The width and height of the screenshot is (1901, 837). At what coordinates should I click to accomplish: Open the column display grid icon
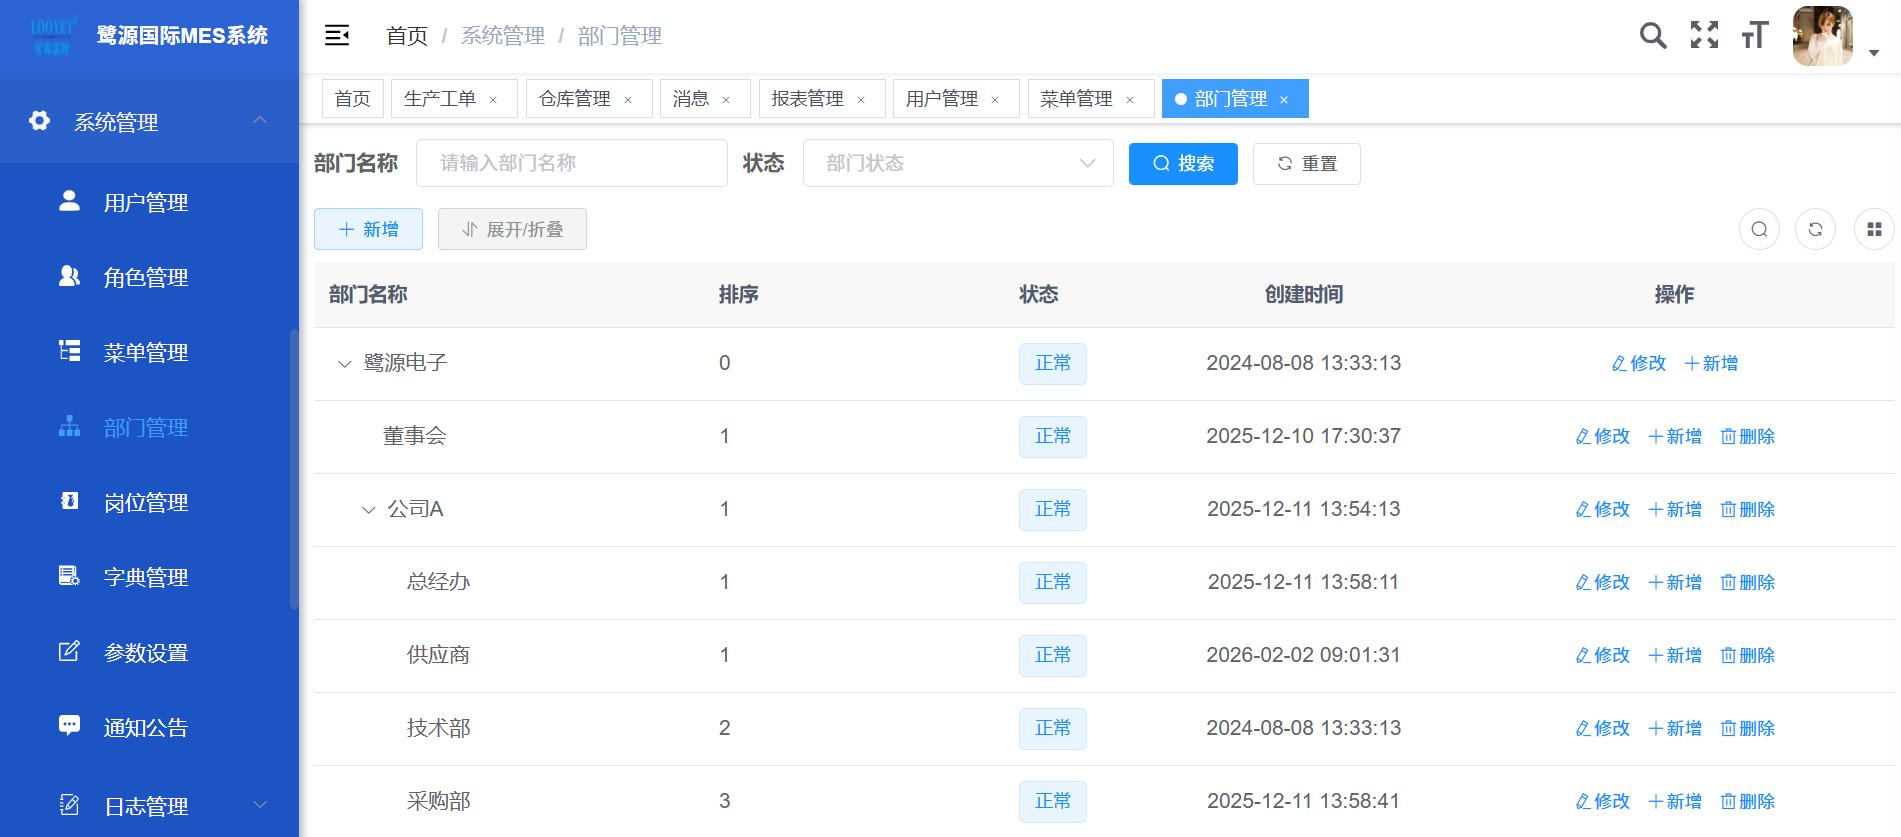(x=1874, y=230)
